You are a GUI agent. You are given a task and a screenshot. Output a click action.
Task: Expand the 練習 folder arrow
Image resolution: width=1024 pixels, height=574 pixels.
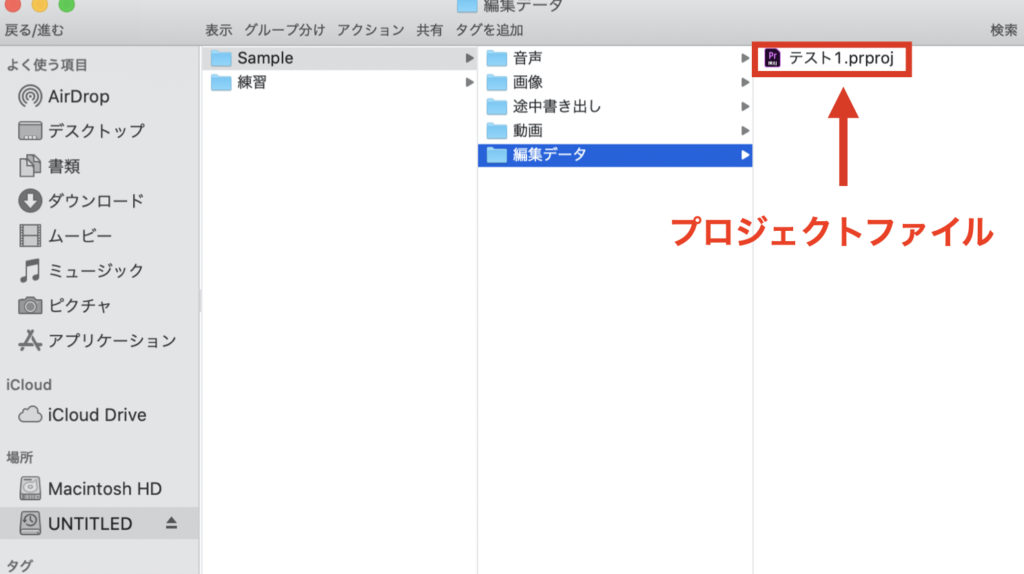click(x=469, y=82)
